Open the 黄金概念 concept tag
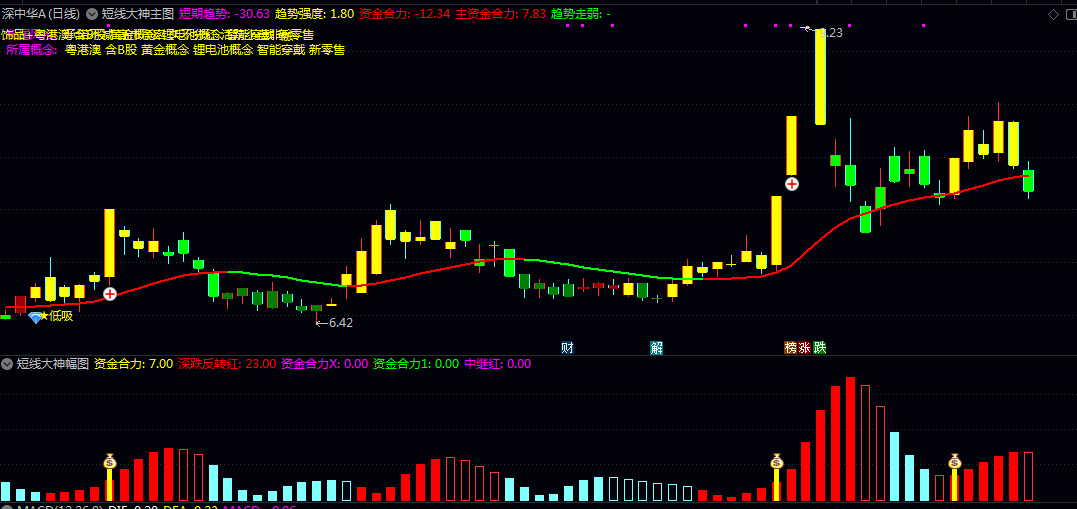 click(165, 49)
